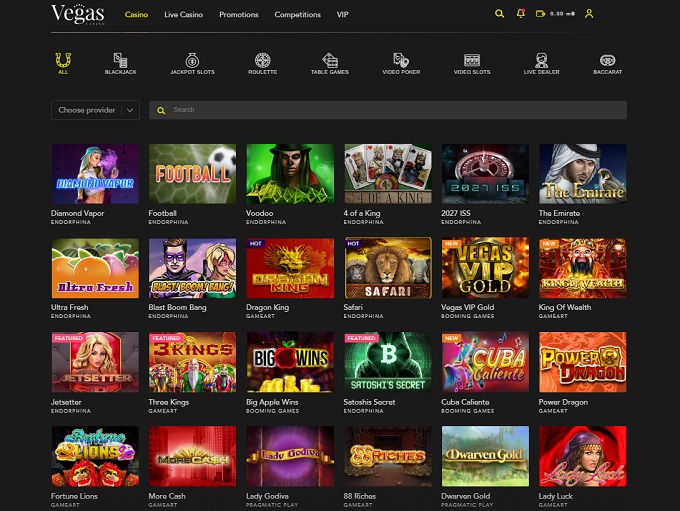Image resolution: width=680 pixels, height=511 pixels.
Task: Launch The Emirate game thumbnail
Action: coord(582,174)
